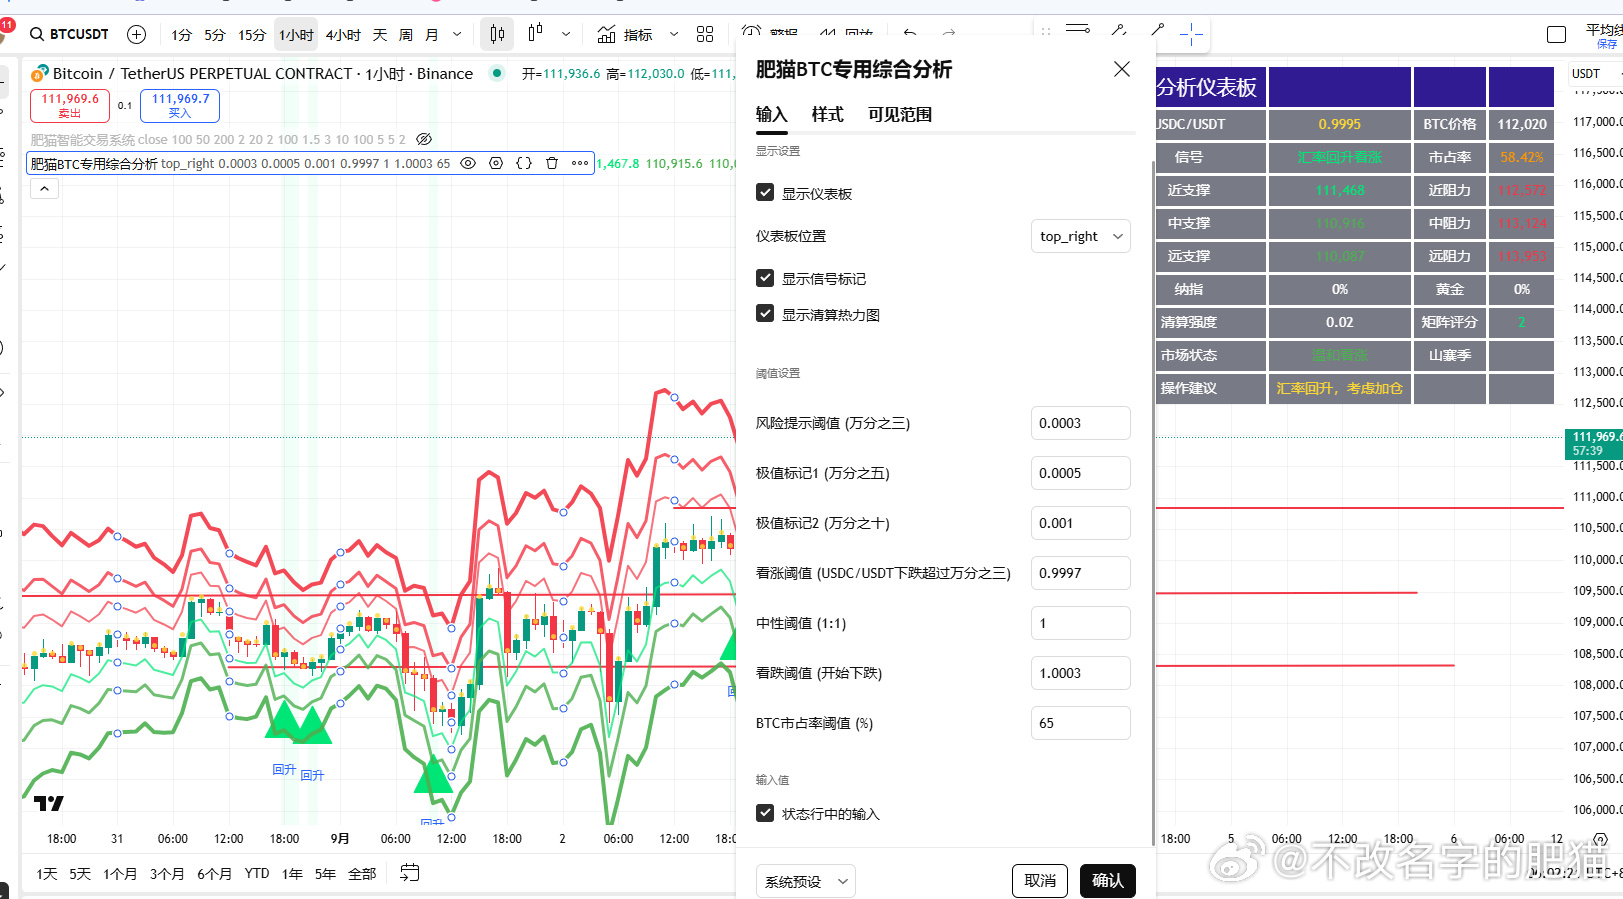Viewport: 1623px width, 899px height.
Task: Open go-to-date calendar icon below chart
Action: (409, 873)
